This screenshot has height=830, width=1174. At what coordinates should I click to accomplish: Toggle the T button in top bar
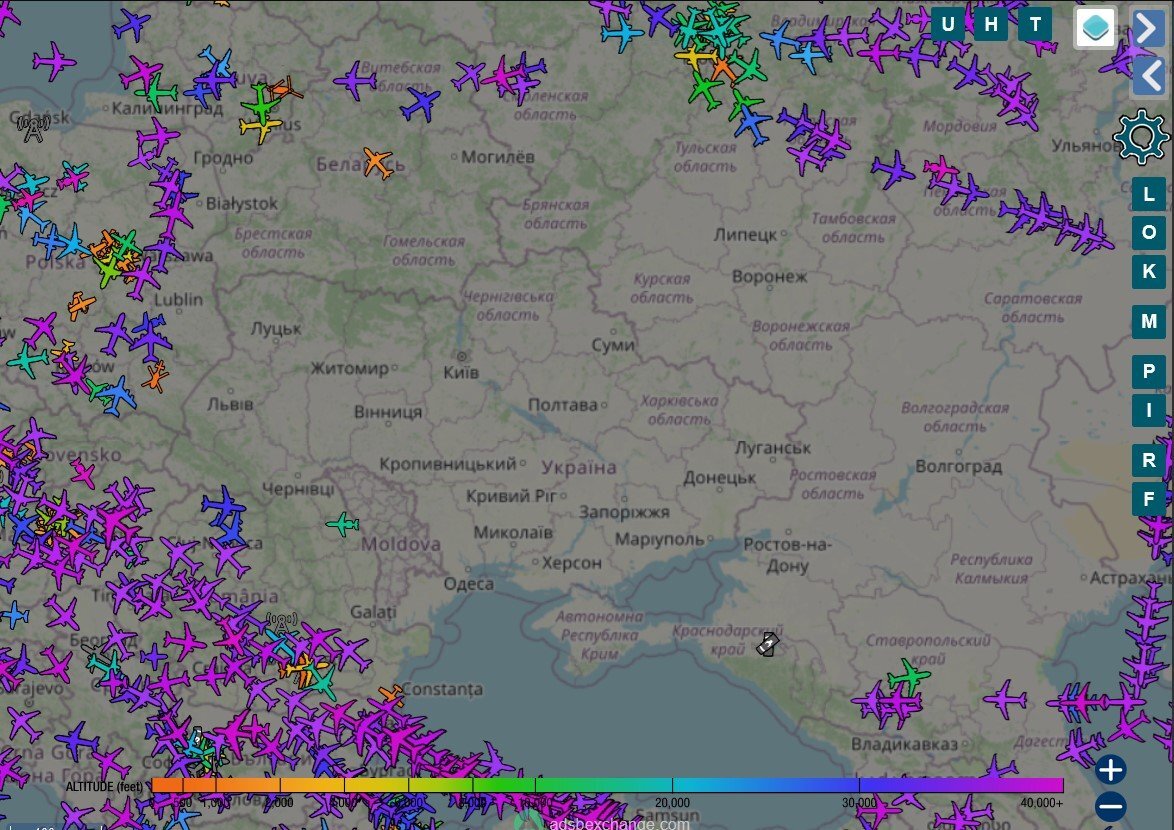pyautogui.click(x=1035, y=24)
